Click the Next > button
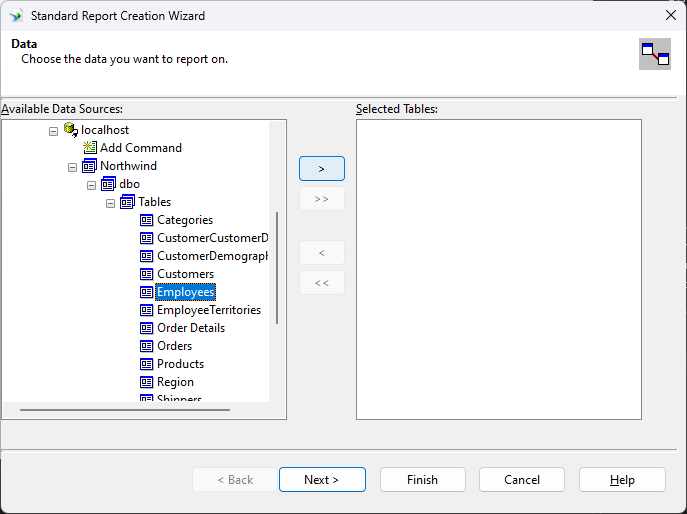The width and height of the screenshot is (687, 514). click(322, 480)
